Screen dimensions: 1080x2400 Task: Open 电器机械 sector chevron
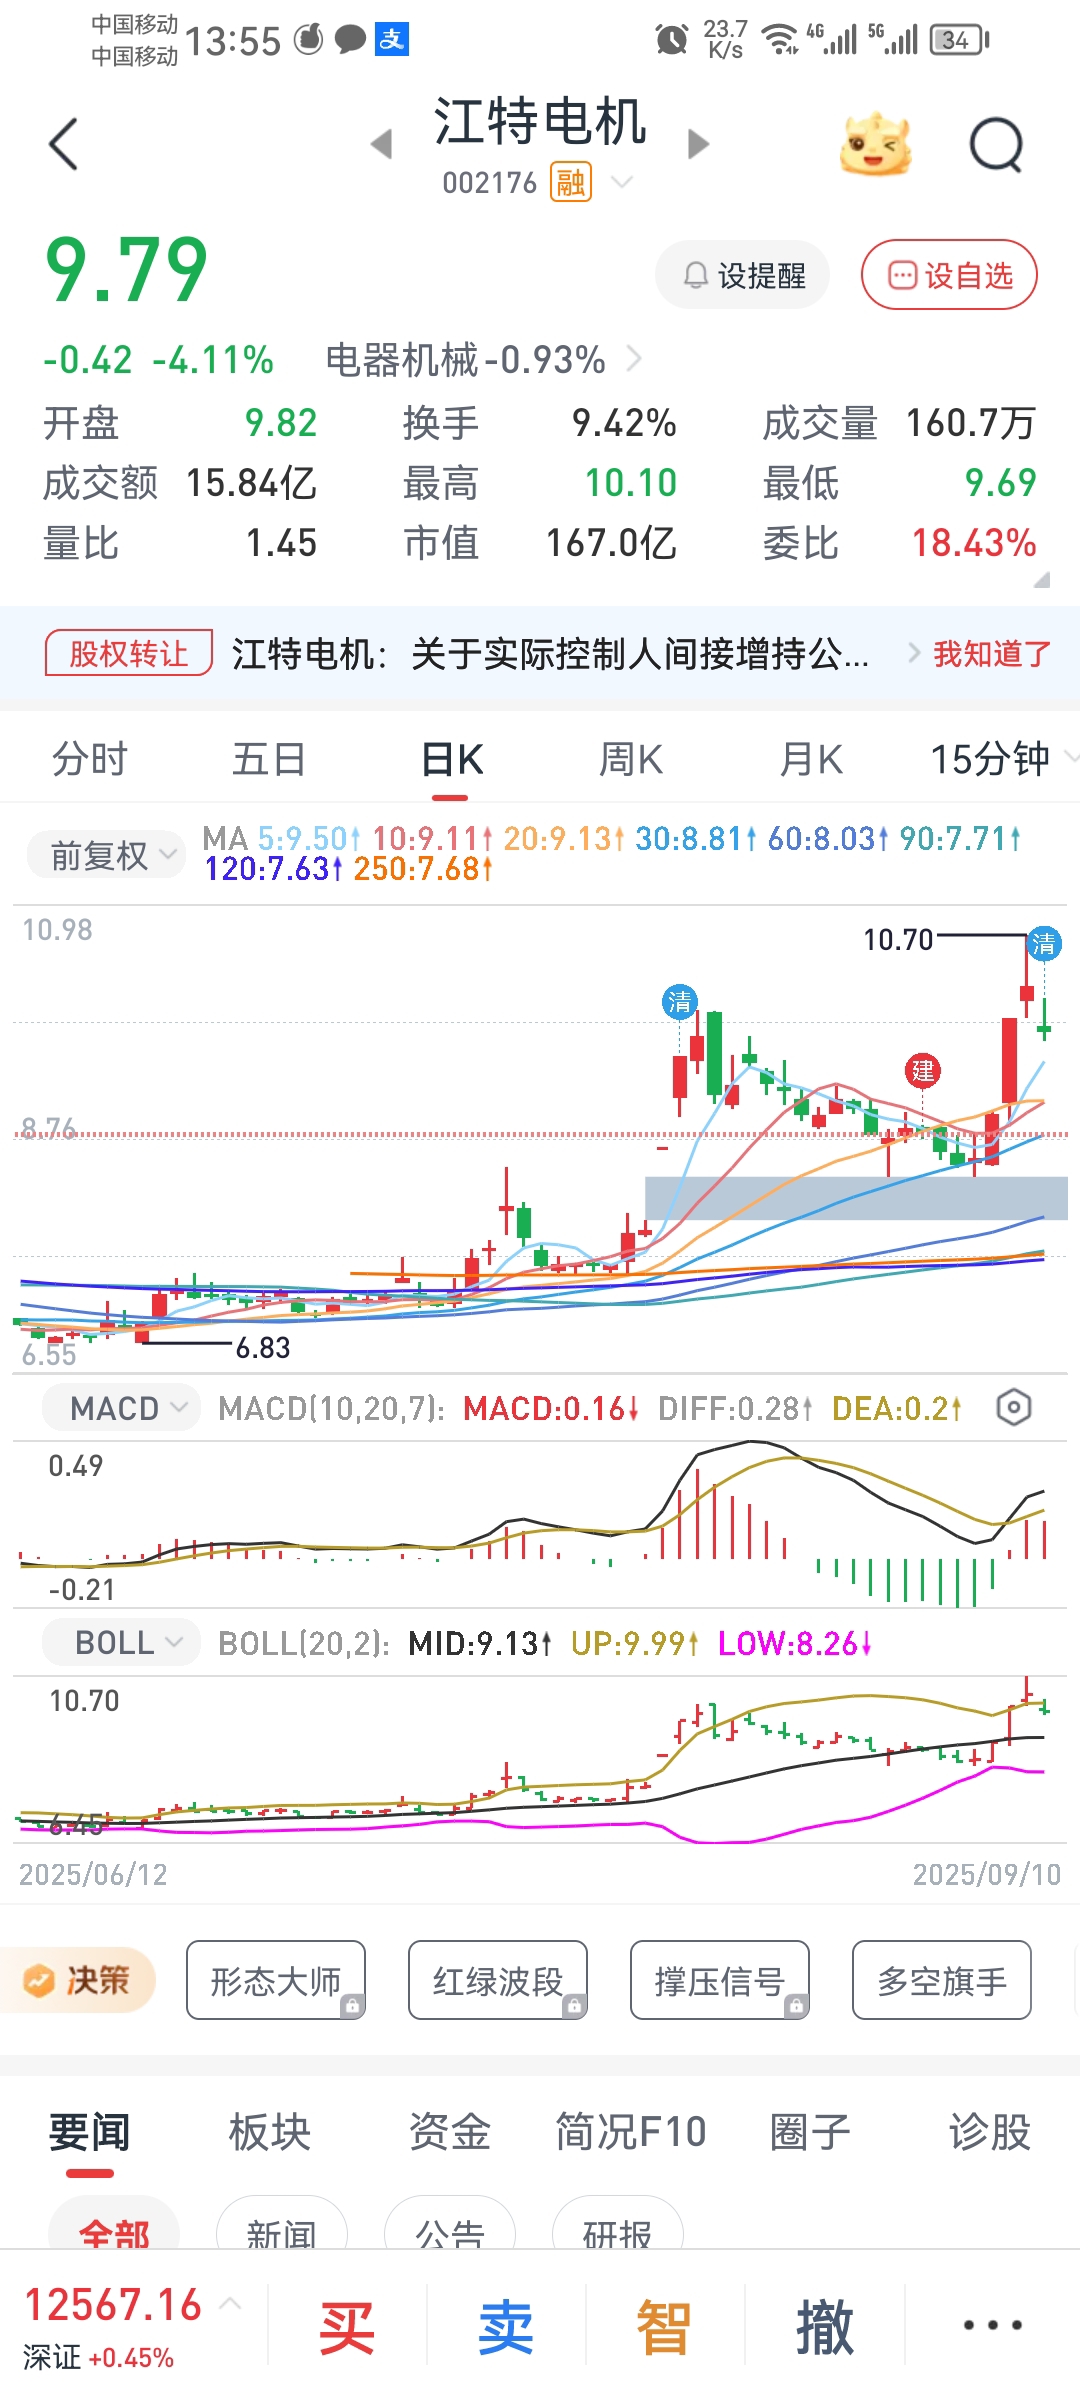coord(633,358)
